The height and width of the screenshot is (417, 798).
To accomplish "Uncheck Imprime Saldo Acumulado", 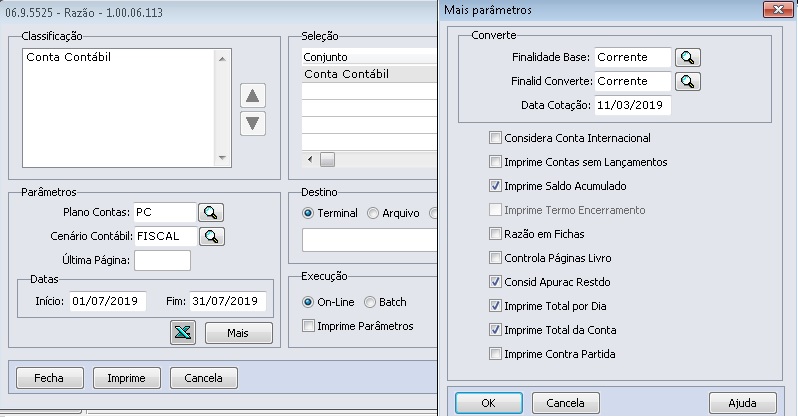I will tap(495, 186).
